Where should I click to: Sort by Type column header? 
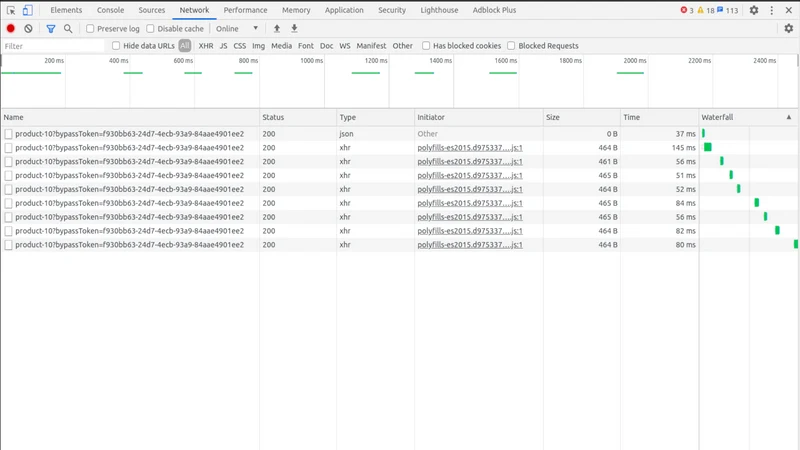[x=376, y=117]
